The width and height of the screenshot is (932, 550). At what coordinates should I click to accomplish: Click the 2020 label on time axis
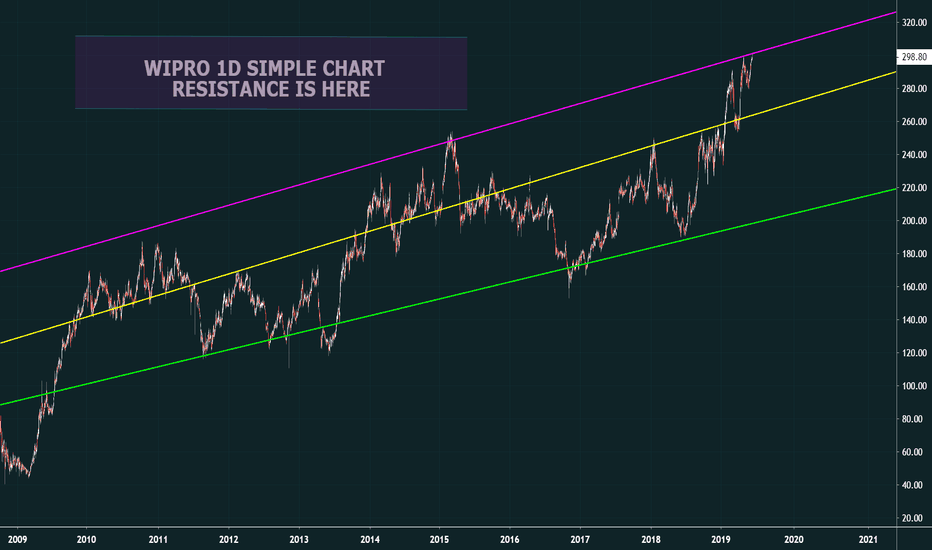point(794,540)
